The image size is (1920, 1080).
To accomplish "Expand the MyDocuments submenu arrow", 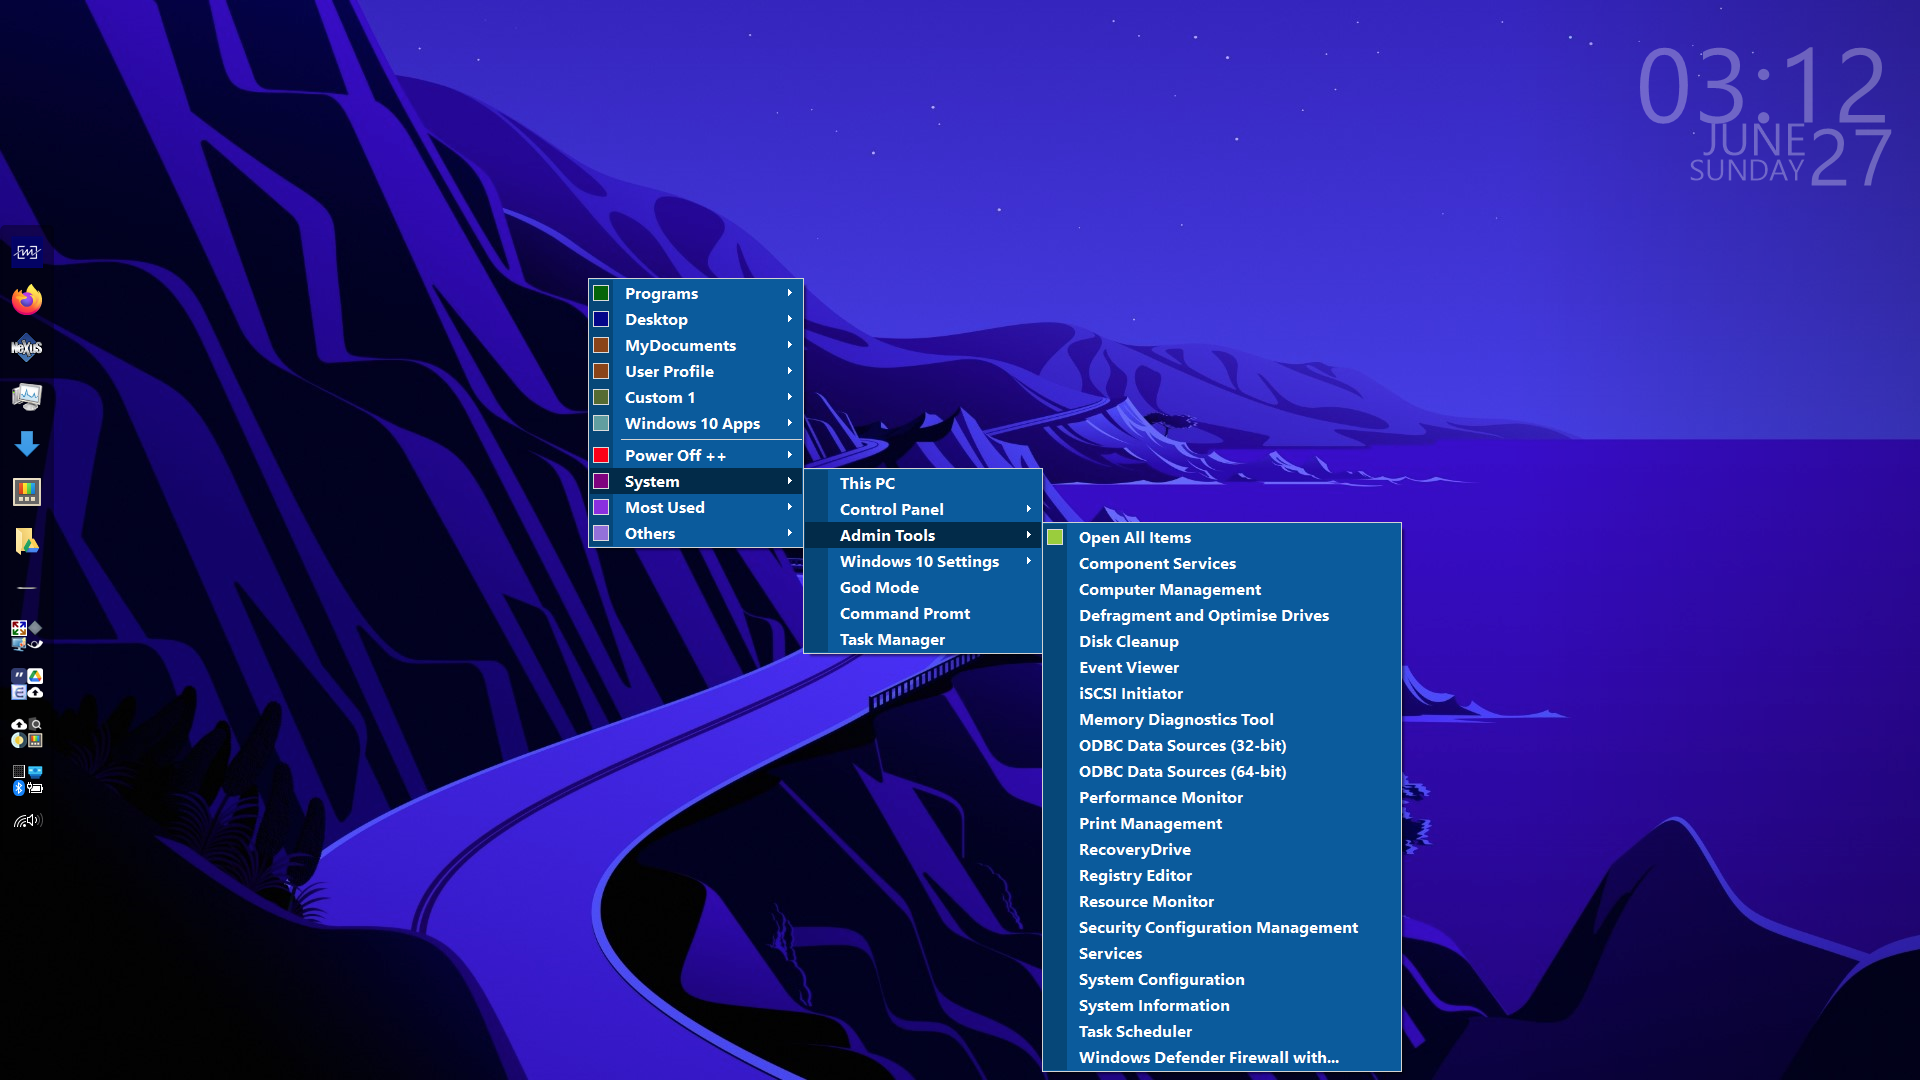I will pyautogui.click(x=789, y=345).
